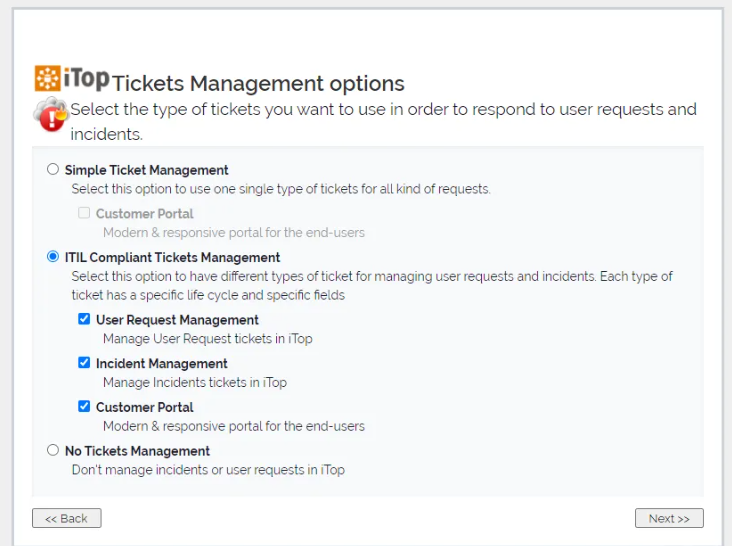Click the iTop logo
This screenshot has width=732, height=546.
(72, 78)
